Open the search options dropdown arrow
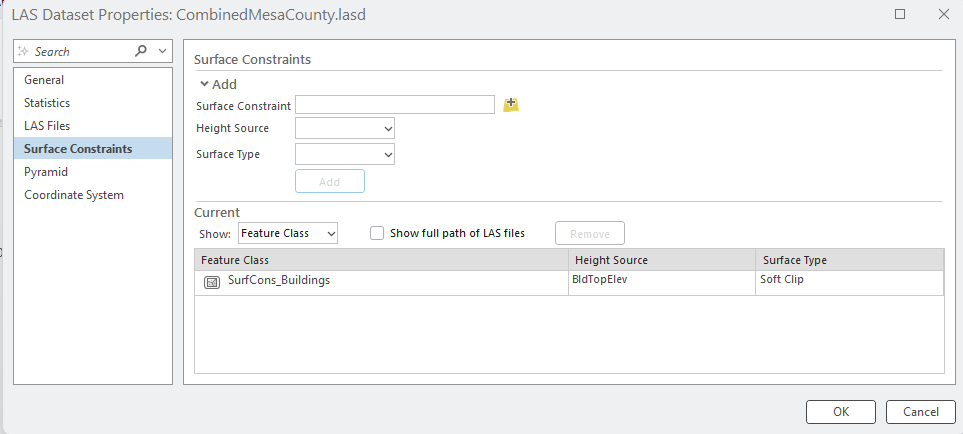963x434 pixels. [x=162, y=51]
